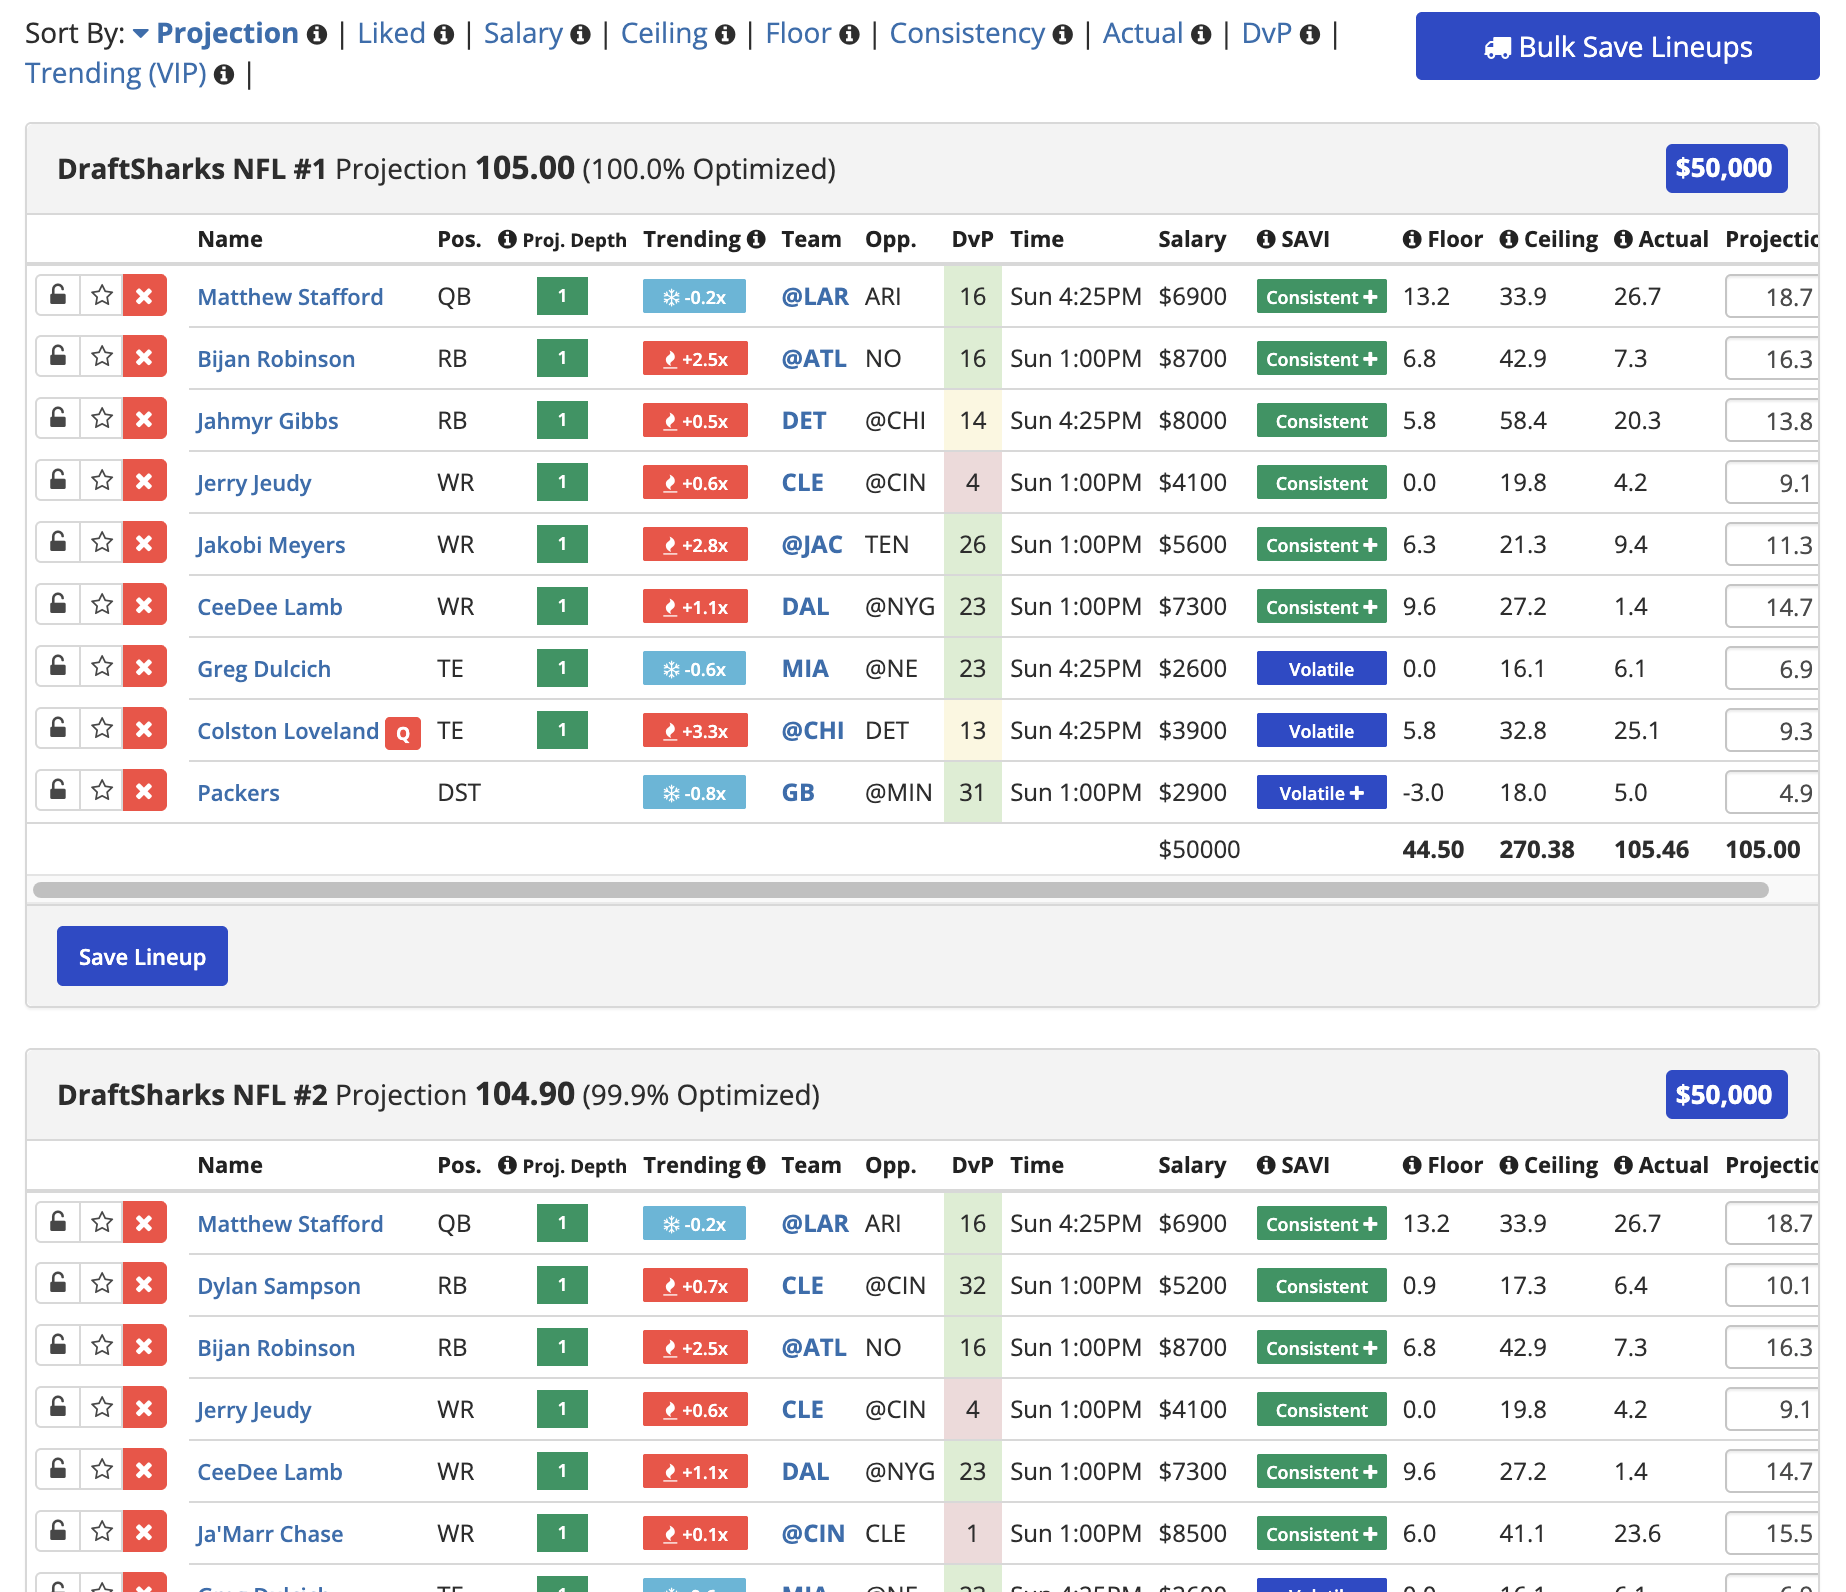Image resolution: width=1846 pixels, height=1592 pixels.
Task: Click the info icon beside Actual sort
Action: 1201,35
